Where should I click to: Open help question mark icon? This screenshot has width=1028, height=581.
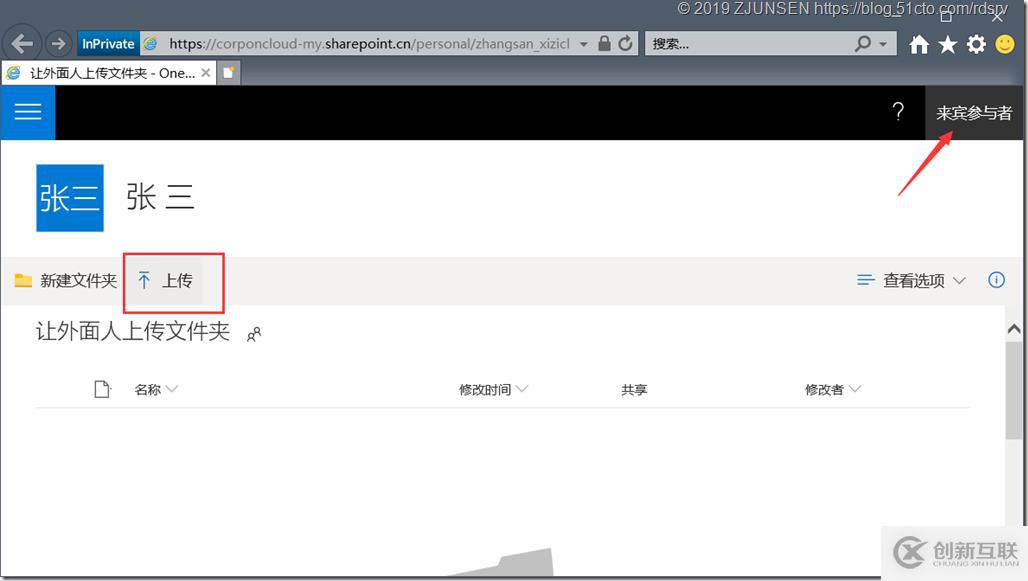click(898, 111)
